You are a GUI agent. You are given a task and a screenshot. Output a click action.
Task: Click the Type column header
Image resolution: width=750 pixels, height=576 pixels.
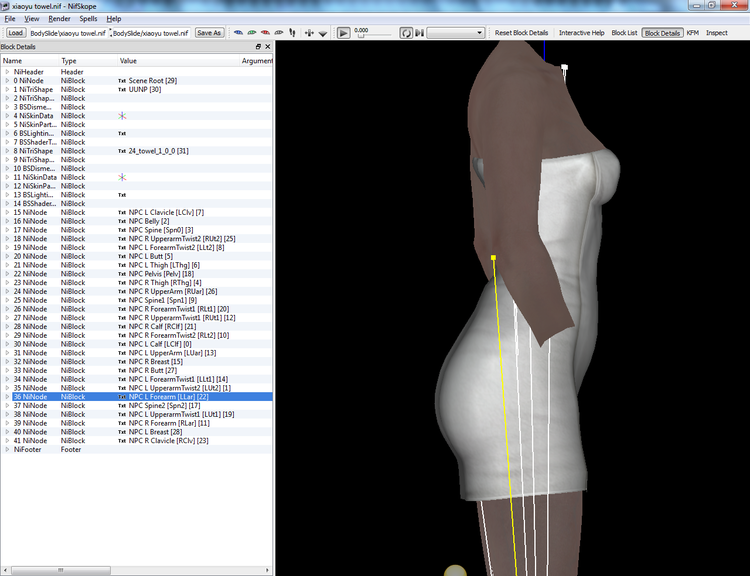[88, 61]
